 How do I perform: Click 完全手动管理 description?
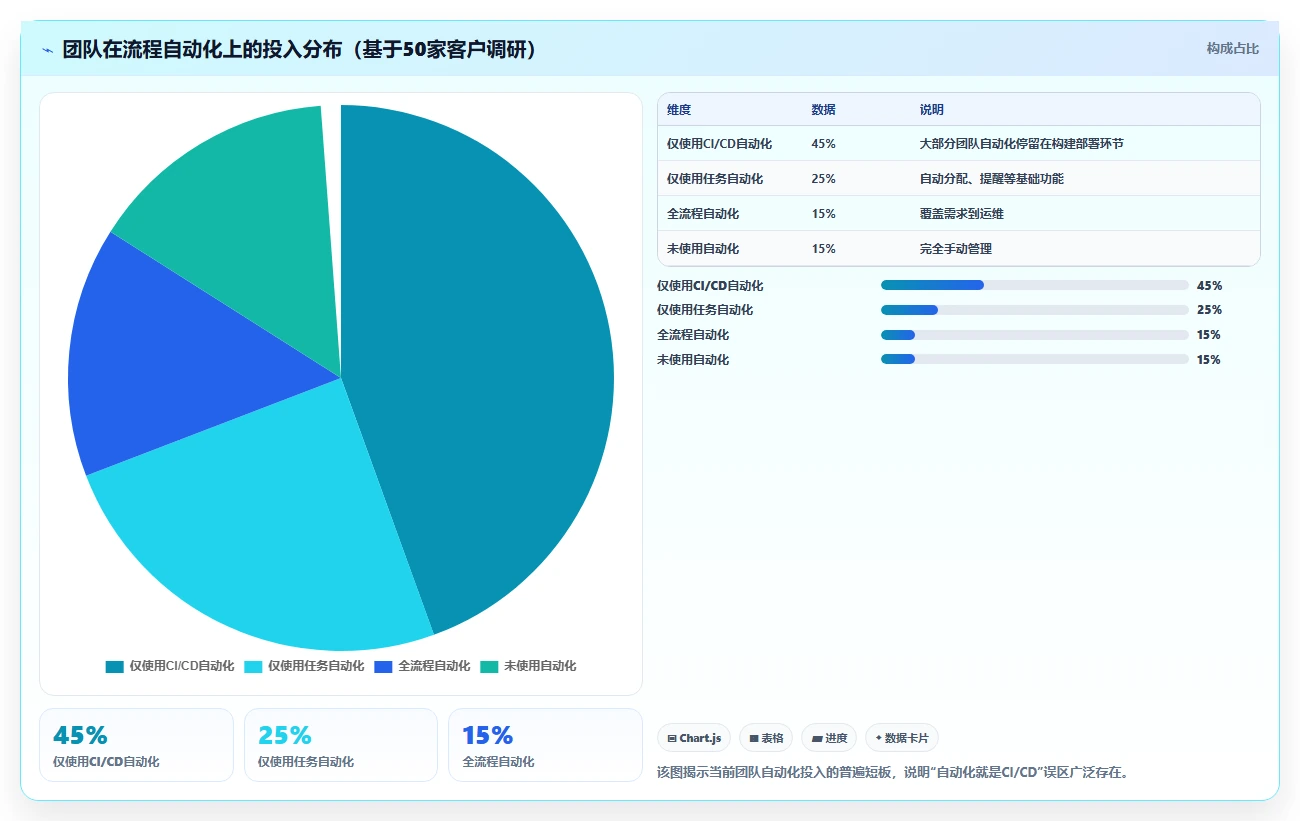tap(955, 249)
